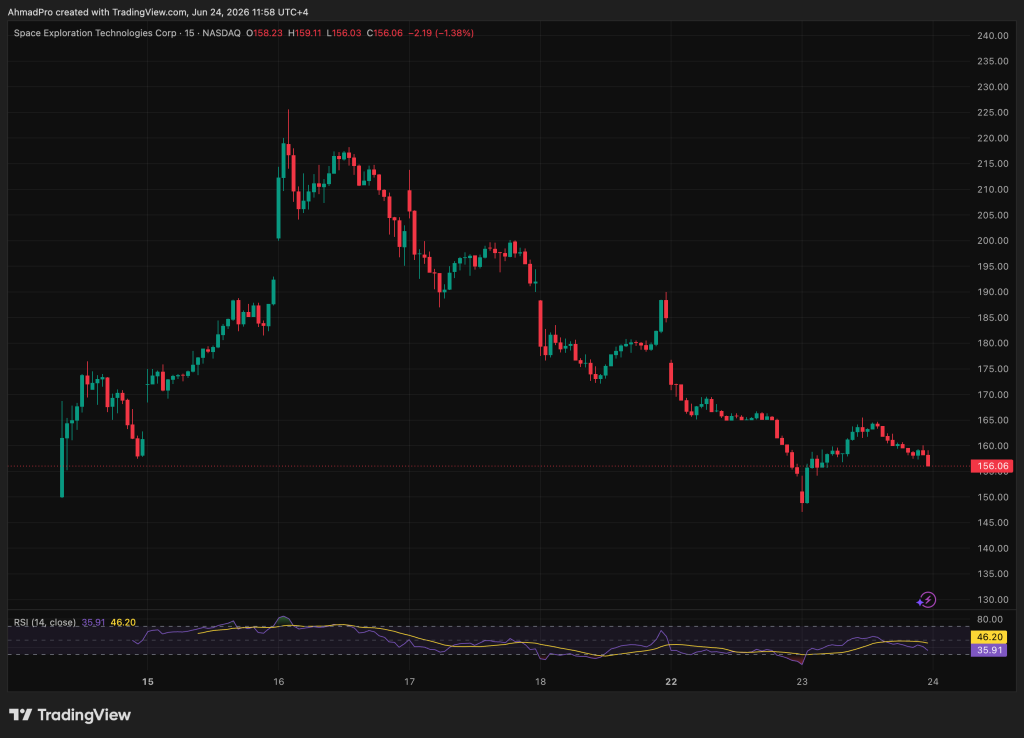
Task: Click the 235.00 price axis label
Action: pos(993,61)
